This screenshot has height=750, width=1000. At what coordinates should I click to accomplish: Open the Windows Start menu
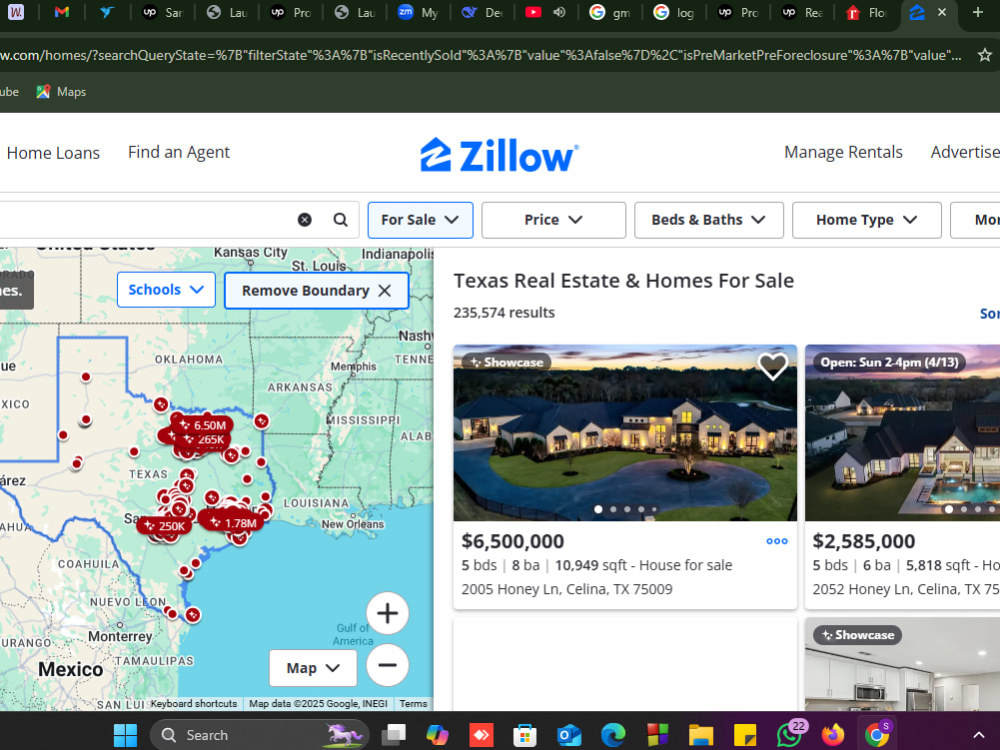(125, 735)
